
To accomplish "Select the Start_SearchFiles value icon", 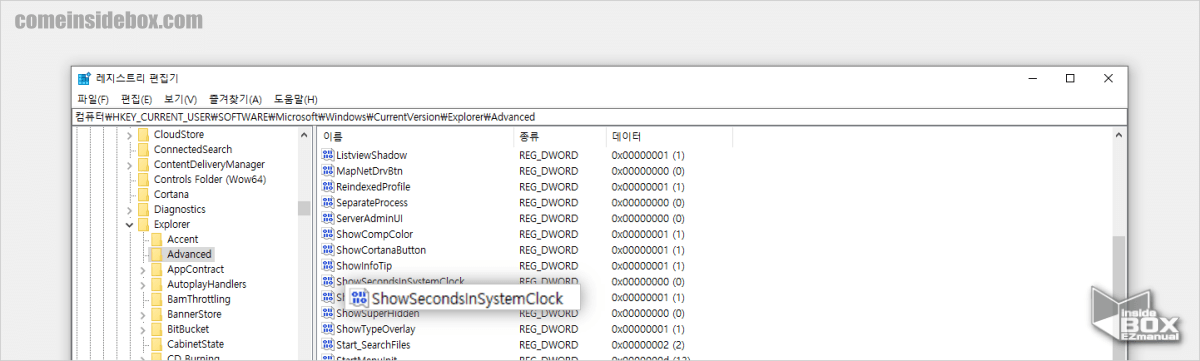I will [x=328, y=345].
